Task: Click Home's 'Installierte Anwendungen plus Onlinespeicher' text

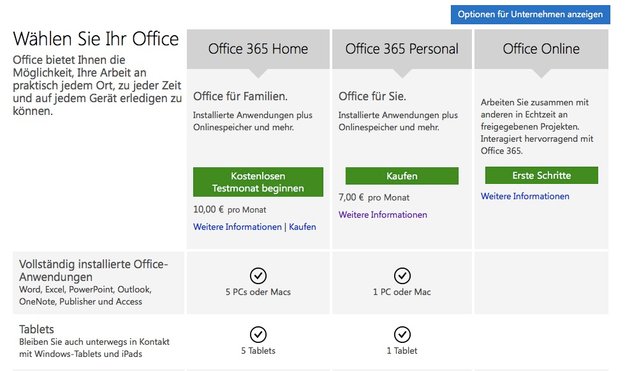Action: click(x=253, y=121)
